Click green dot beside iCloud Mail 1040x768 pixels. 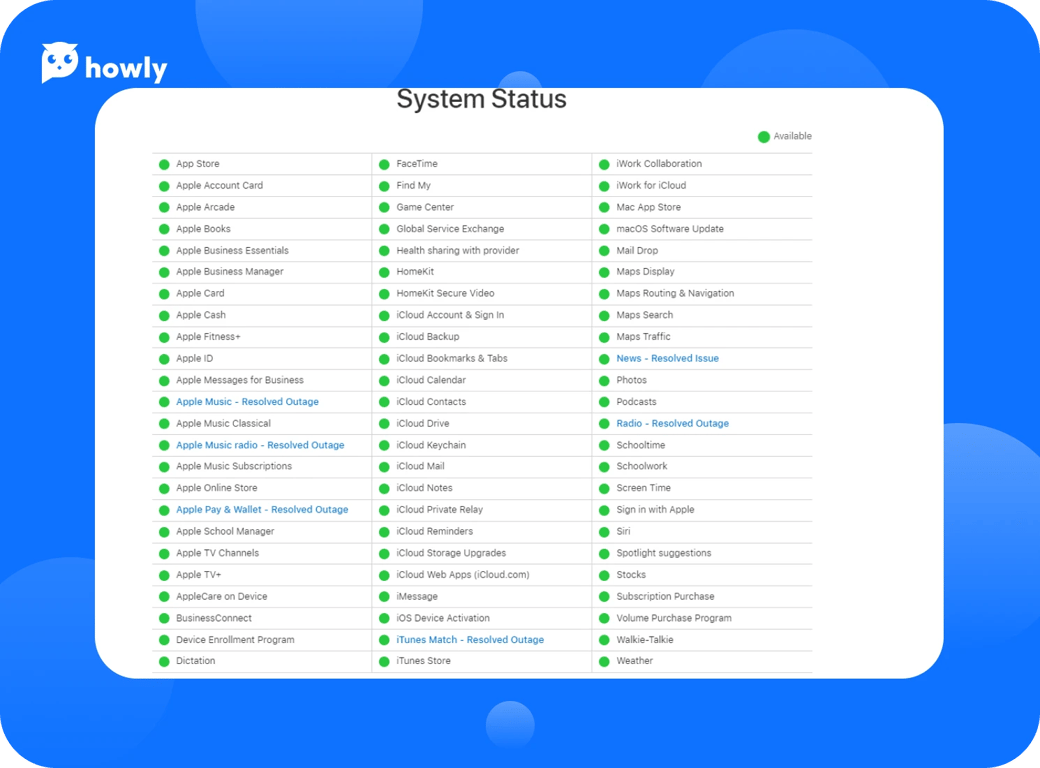click(384, 467)
